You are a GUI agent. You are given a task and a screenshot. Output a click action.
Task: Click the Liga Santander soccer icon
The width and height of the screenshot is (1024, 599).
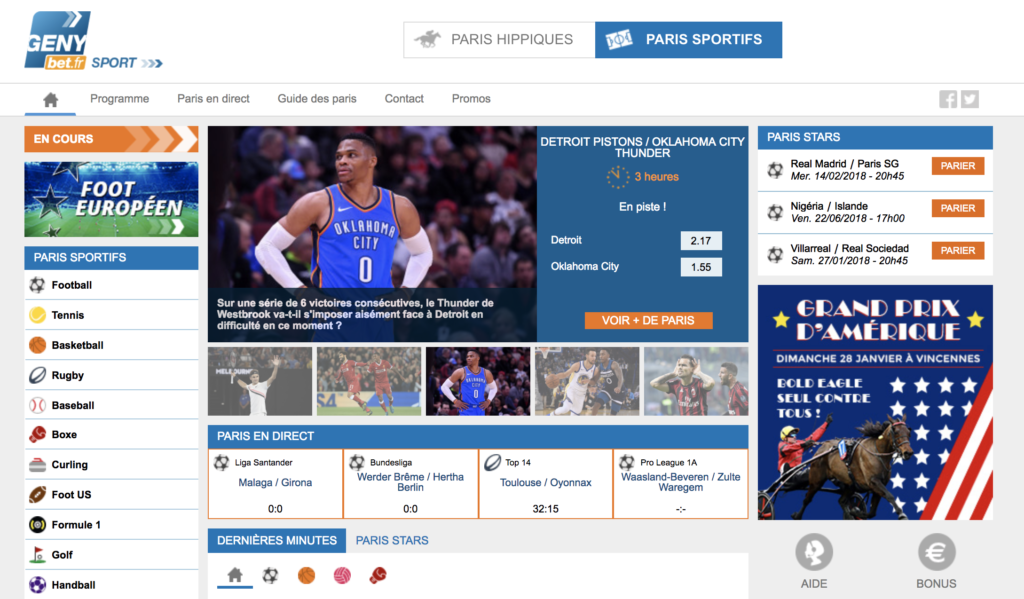point(221,462)
